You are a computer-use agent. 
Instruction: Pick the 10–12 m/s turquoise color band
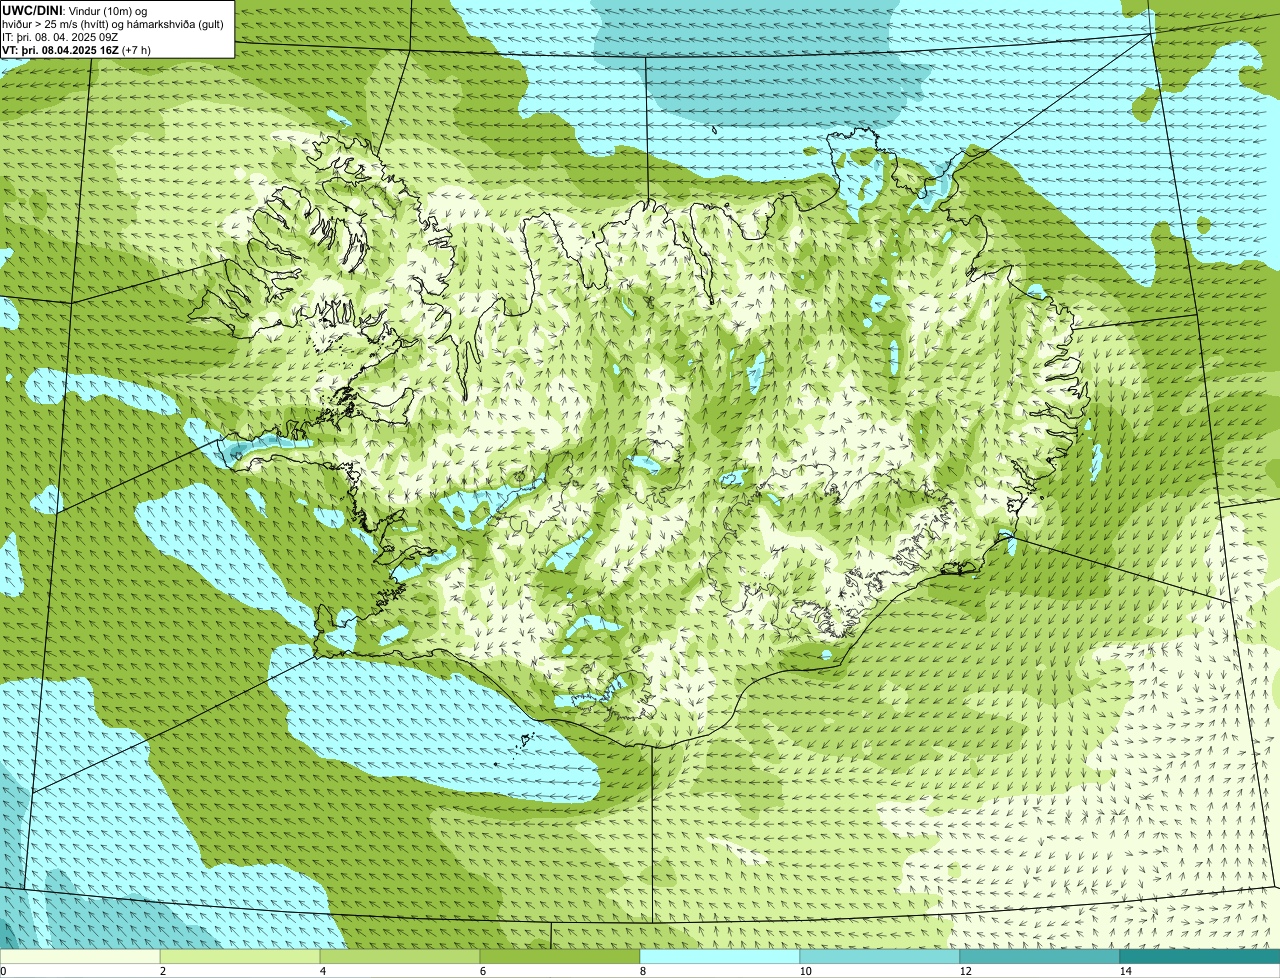(x=880, y=957)
